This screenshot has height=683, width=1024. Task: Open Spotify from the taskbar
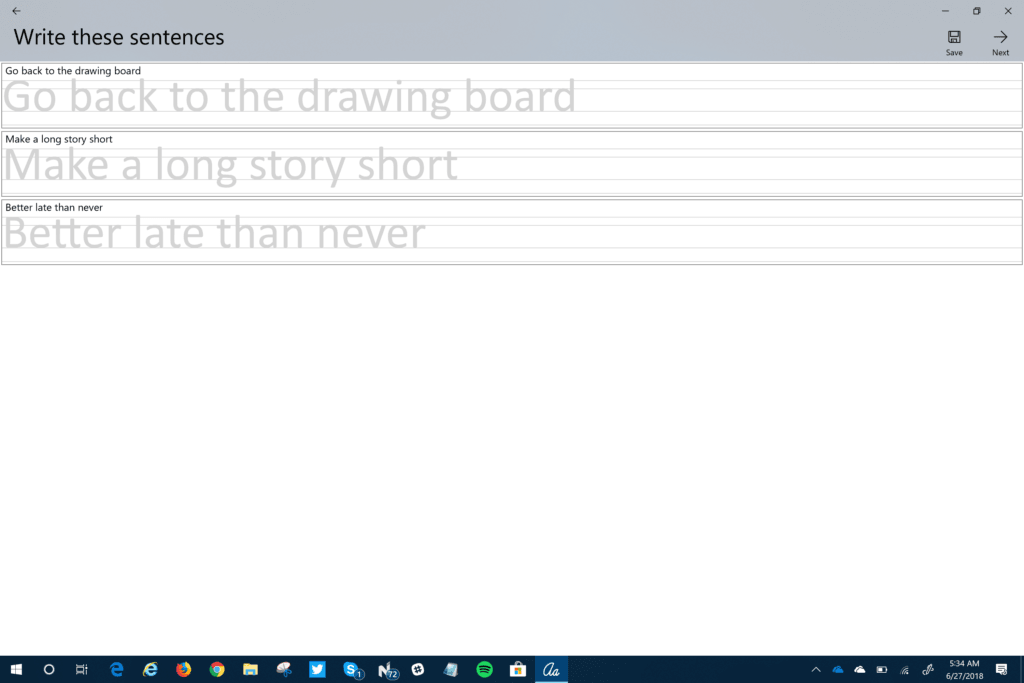click(x=484, y=669)
